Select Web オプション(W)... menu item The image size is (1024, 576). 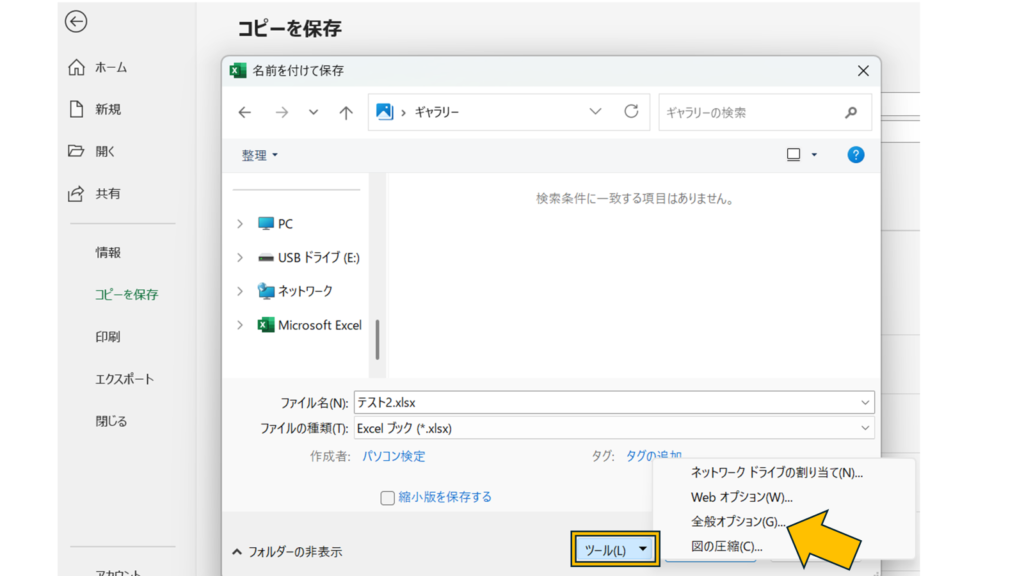(741, 497)
